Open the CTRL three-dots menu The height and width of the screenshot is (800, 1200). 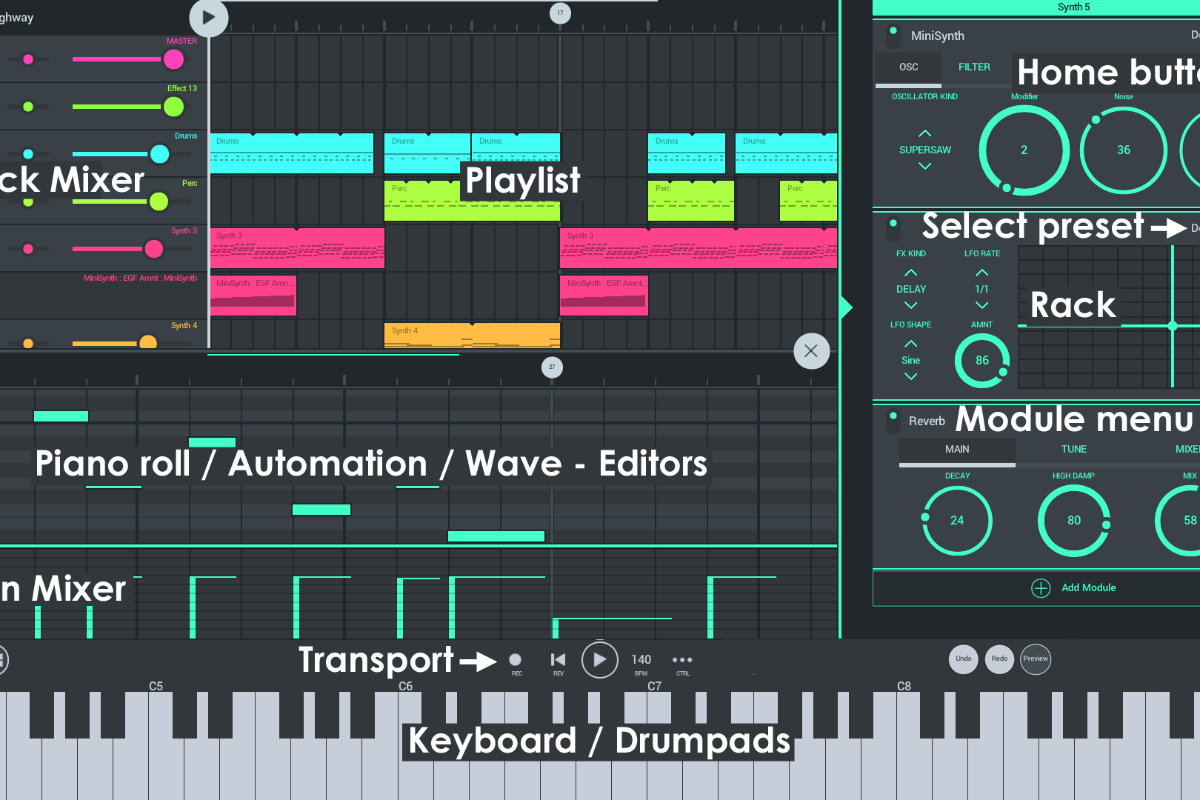coord(682,660)
